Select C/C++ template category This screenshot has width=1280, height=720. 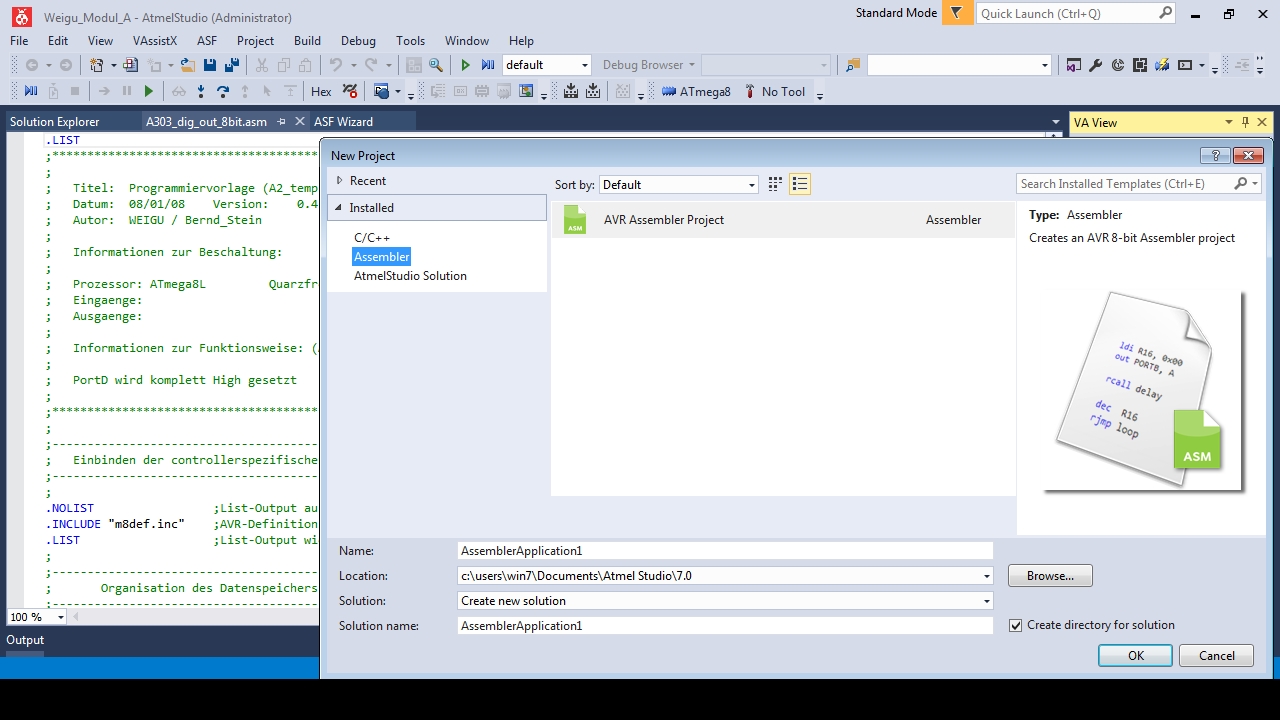point(372,238)
